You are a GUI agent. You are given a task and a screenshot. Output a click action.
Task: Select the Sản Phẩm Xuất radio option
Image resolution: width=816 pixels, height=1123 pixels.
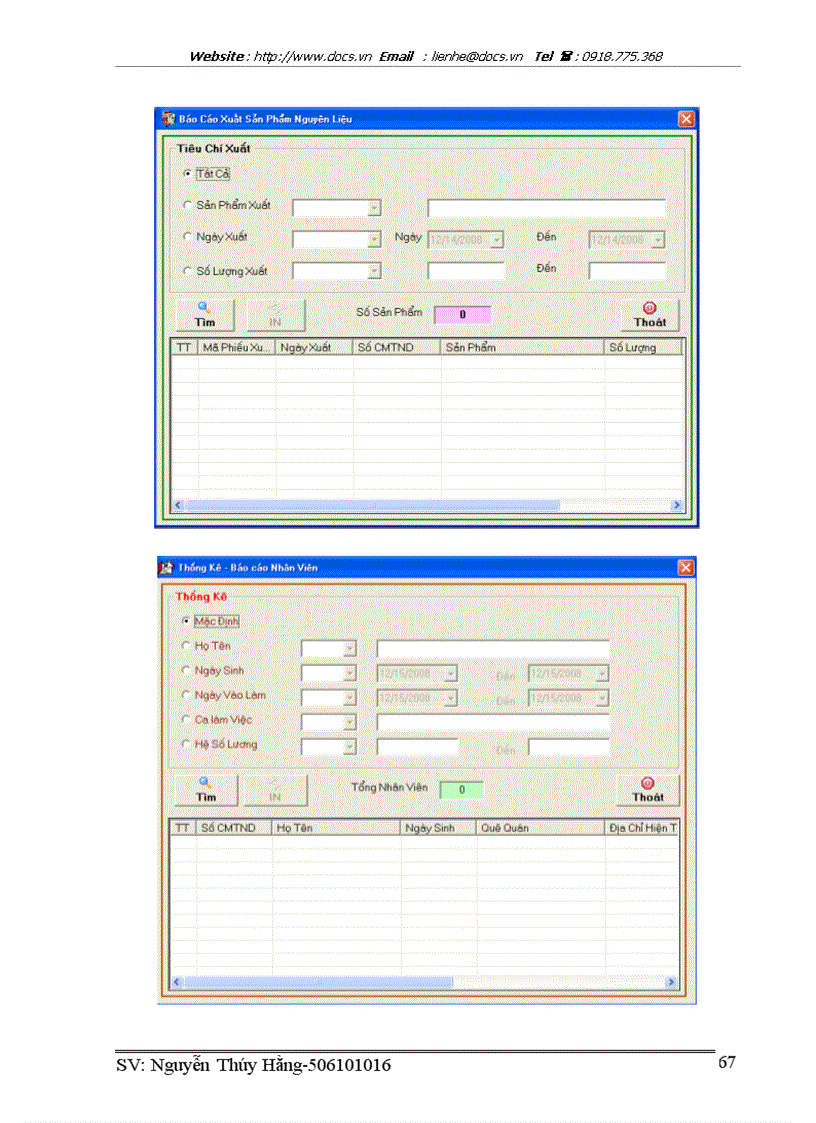187,205
